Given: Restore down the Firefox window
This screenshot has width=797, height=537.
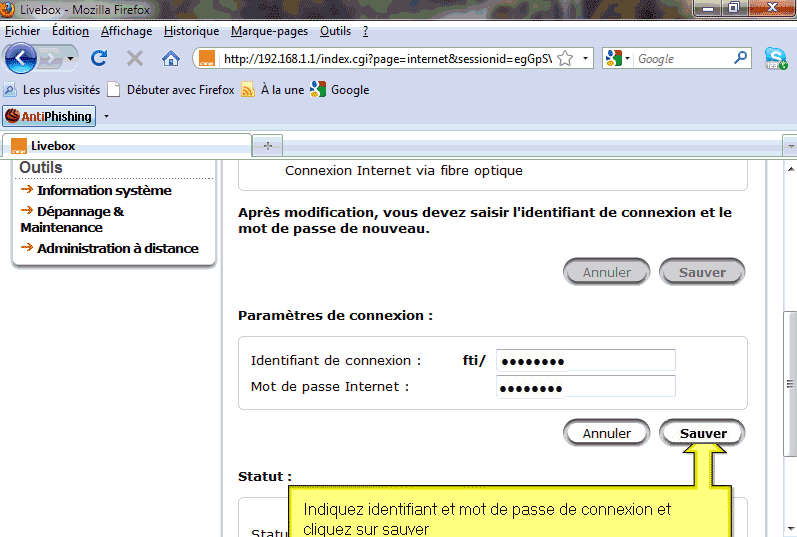Looking at the screenshot, I should click(x=733, y=8).
